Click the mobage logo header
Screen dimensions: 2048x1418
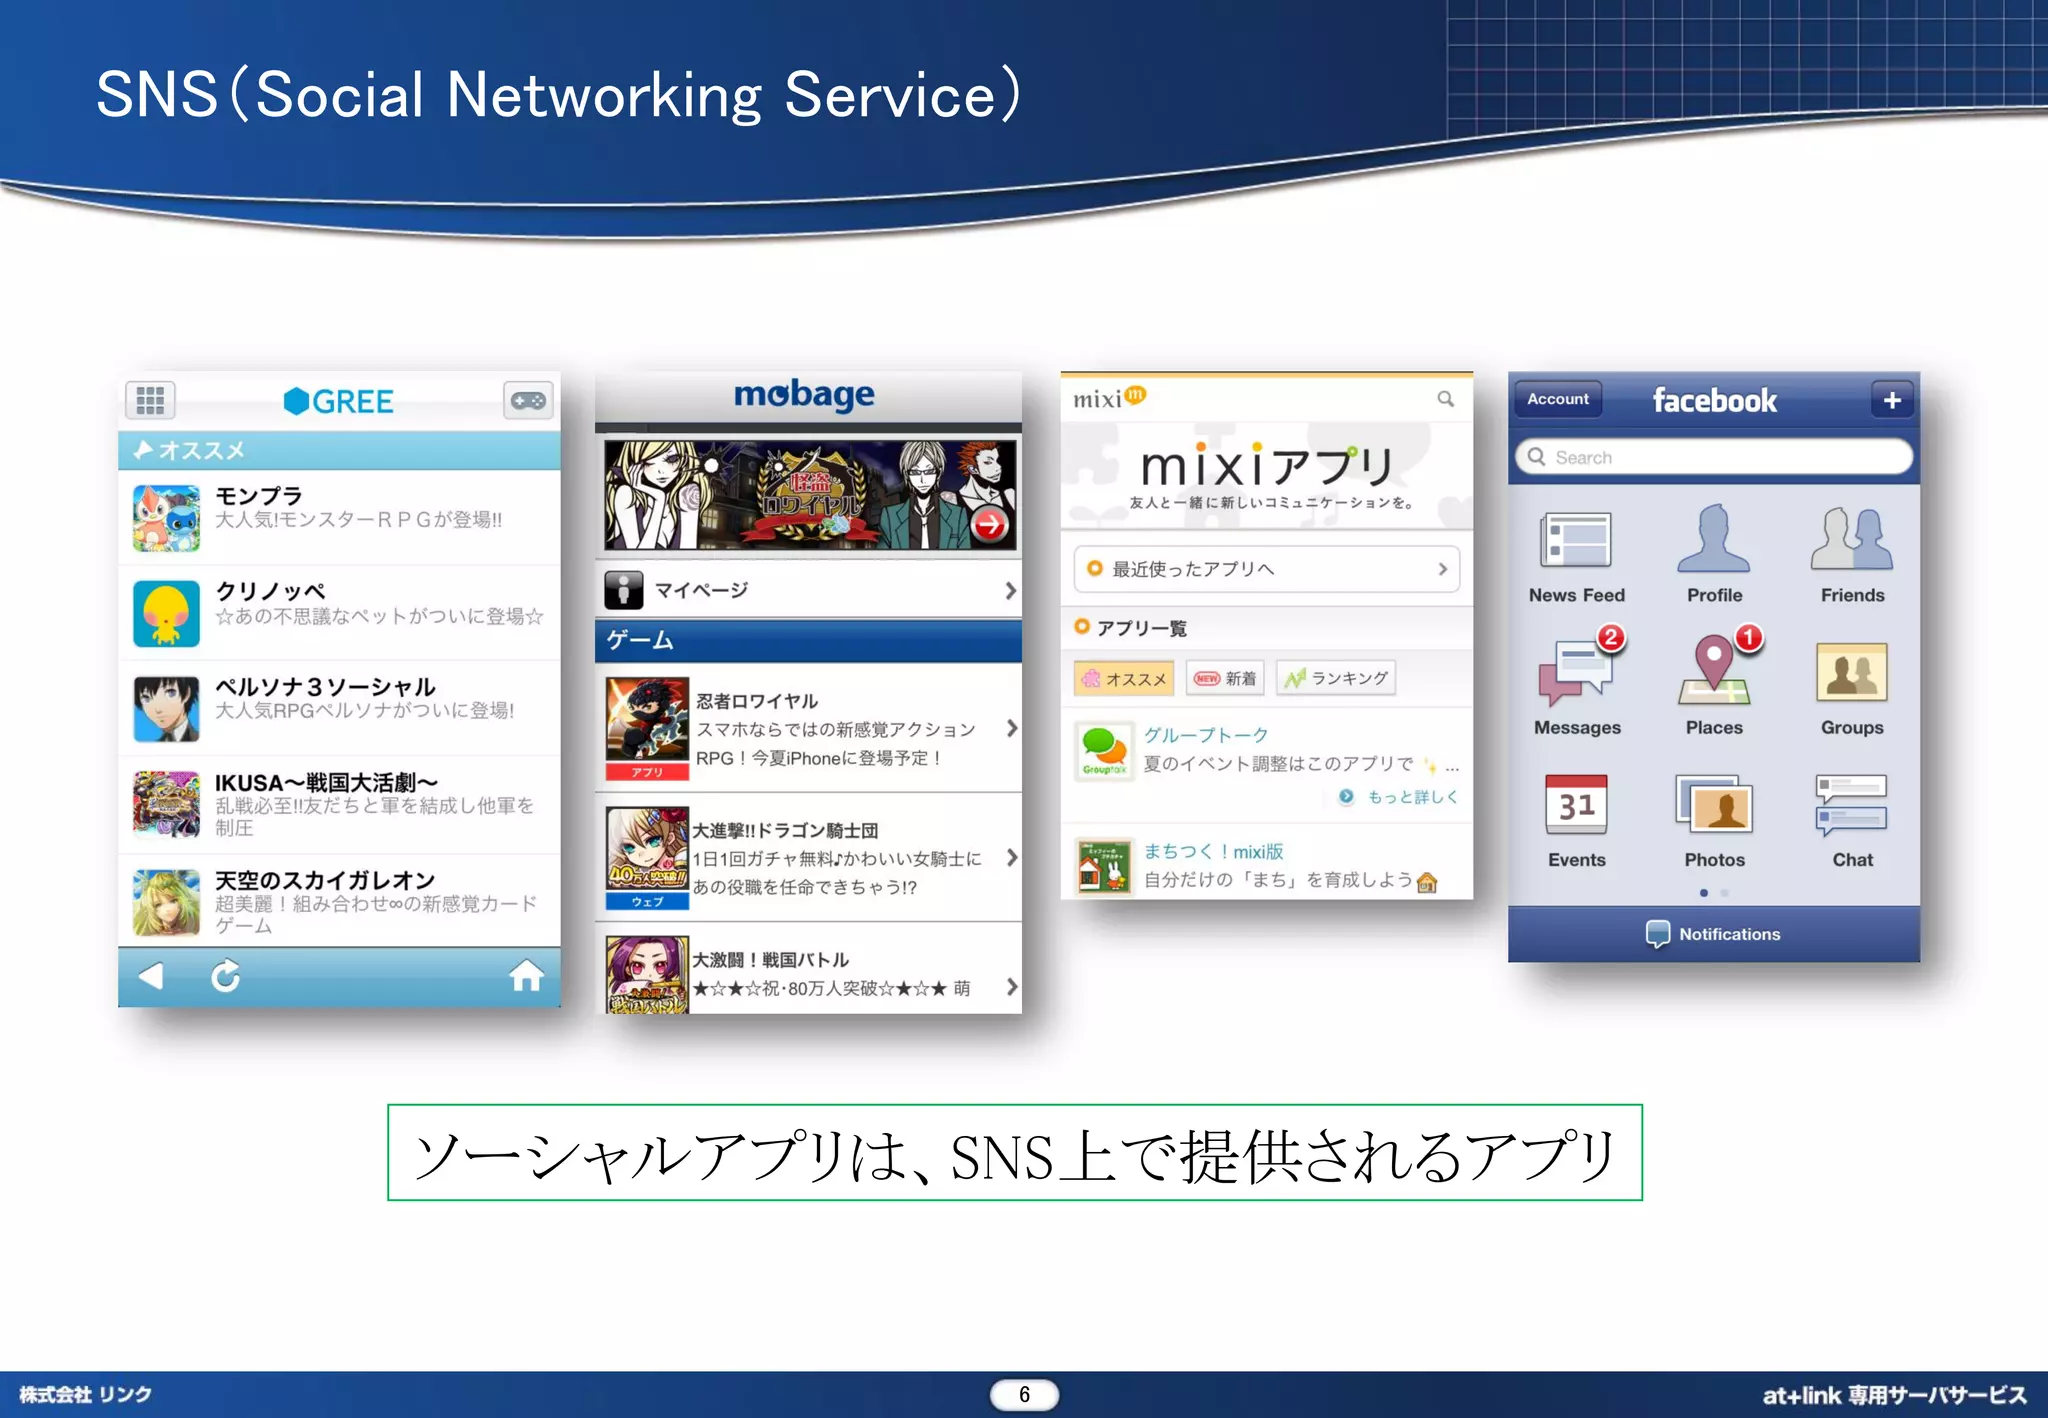point(804,396)
